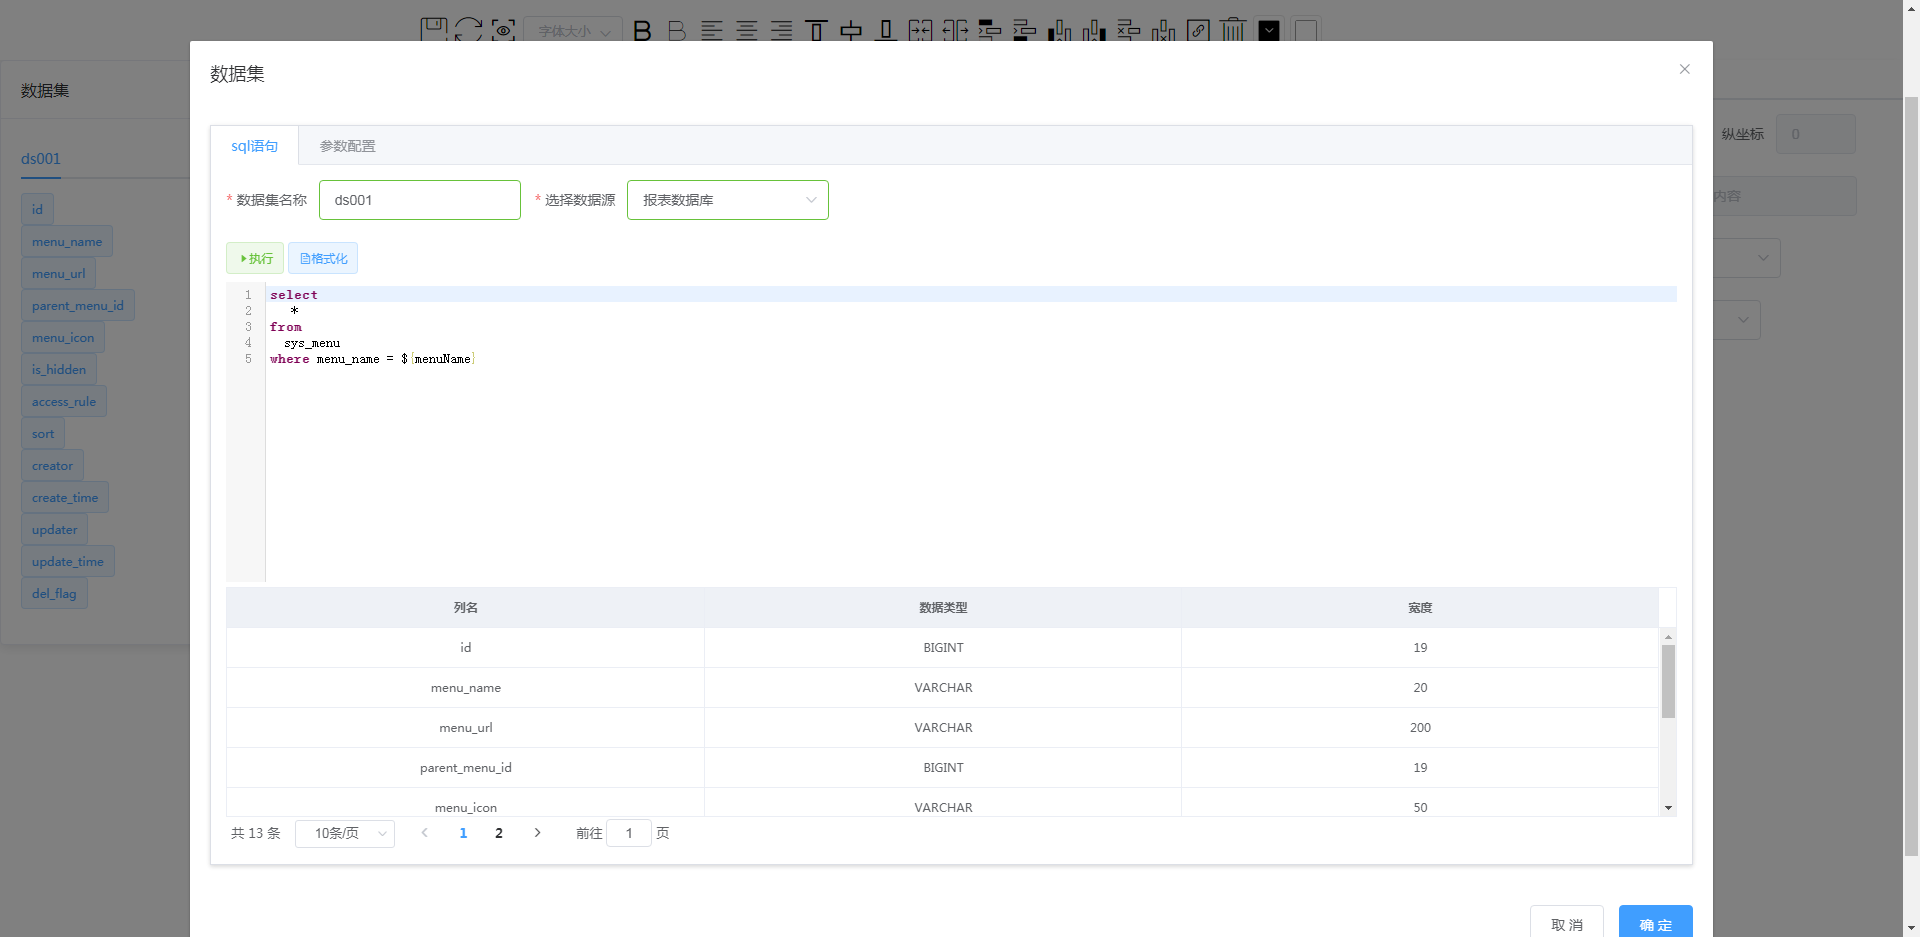
Task: Click the merge cells icon
Action: click(x=920, y=31)
